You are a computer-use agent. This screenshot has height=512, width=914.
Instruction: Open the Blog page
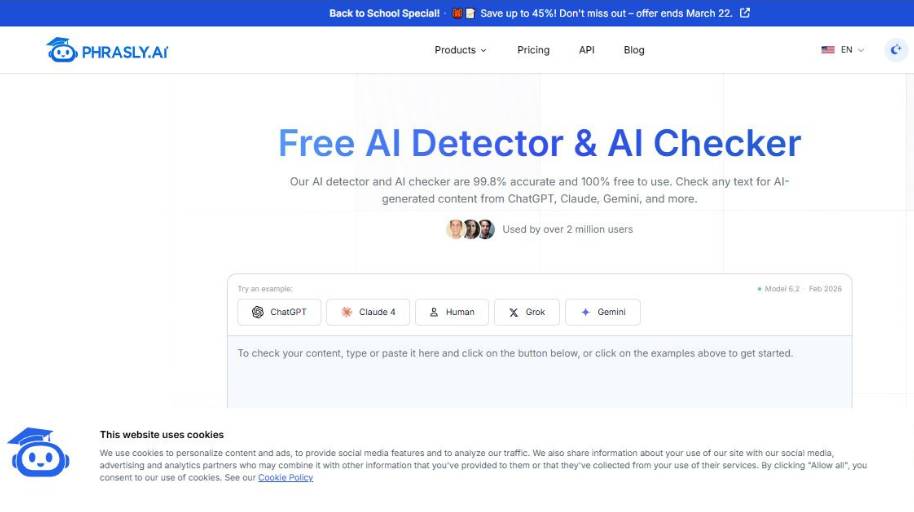(x=634, y=50)
